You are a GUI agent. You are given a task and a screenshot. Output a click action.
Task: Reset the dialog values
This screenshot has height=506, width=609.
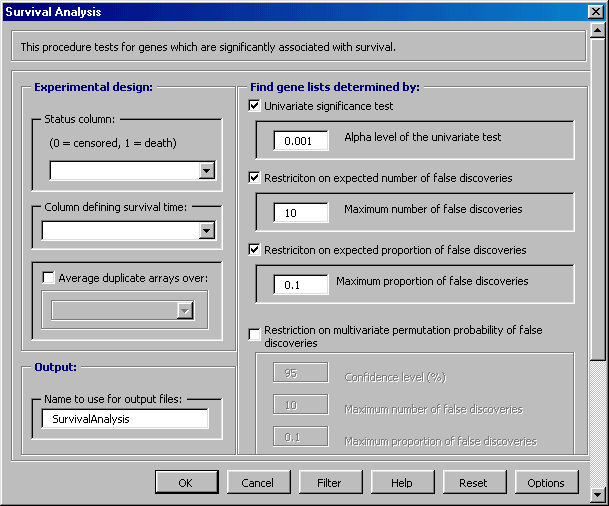(x=473, y=483)
